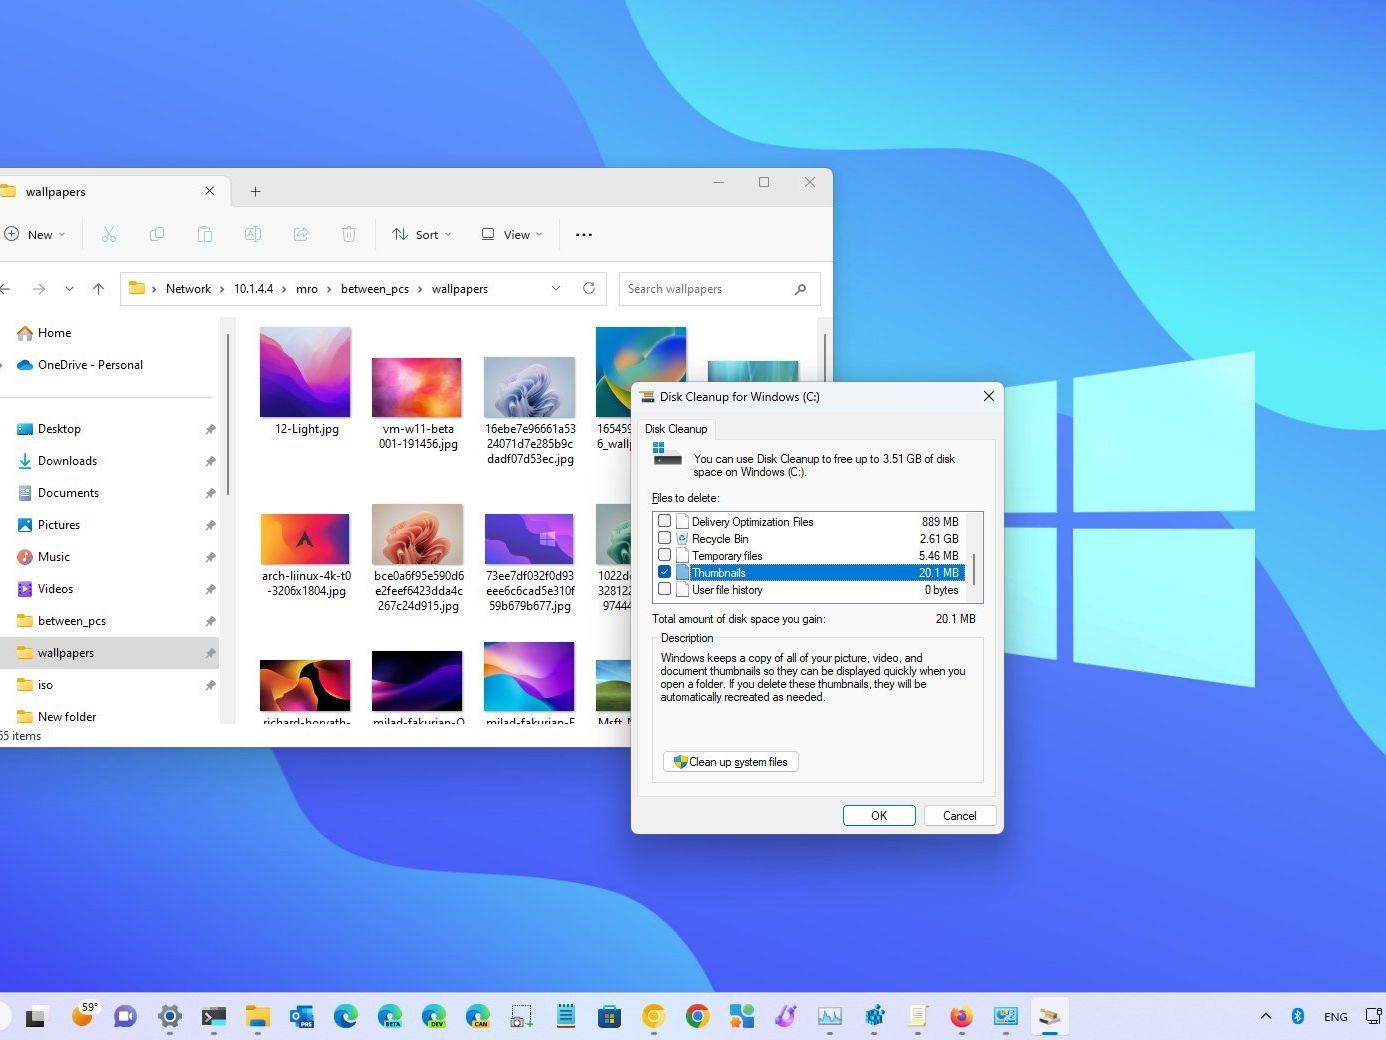Refresh the wallpapers folder view

(589, 289)
